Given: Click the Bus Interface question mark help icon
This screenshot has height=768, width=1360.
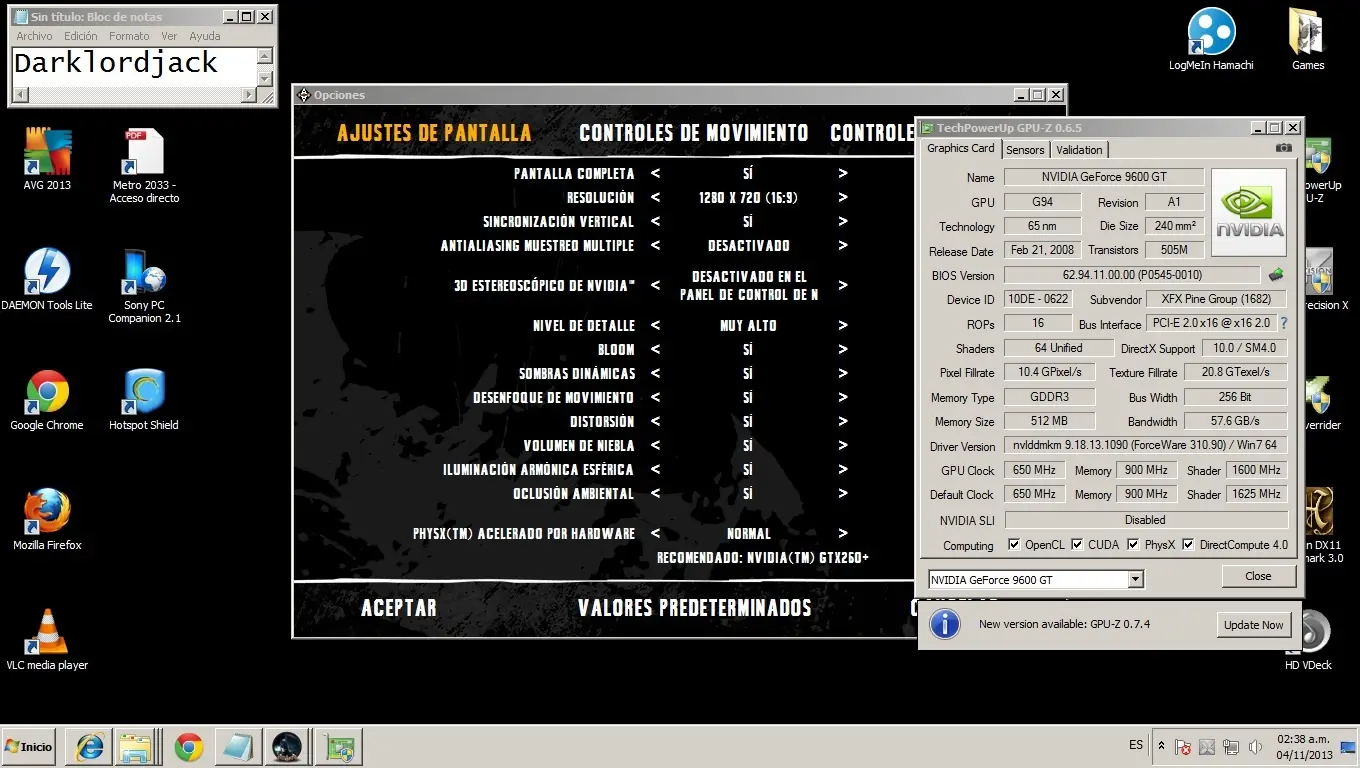Looking at the screenshot, I should click(1284, 323).
